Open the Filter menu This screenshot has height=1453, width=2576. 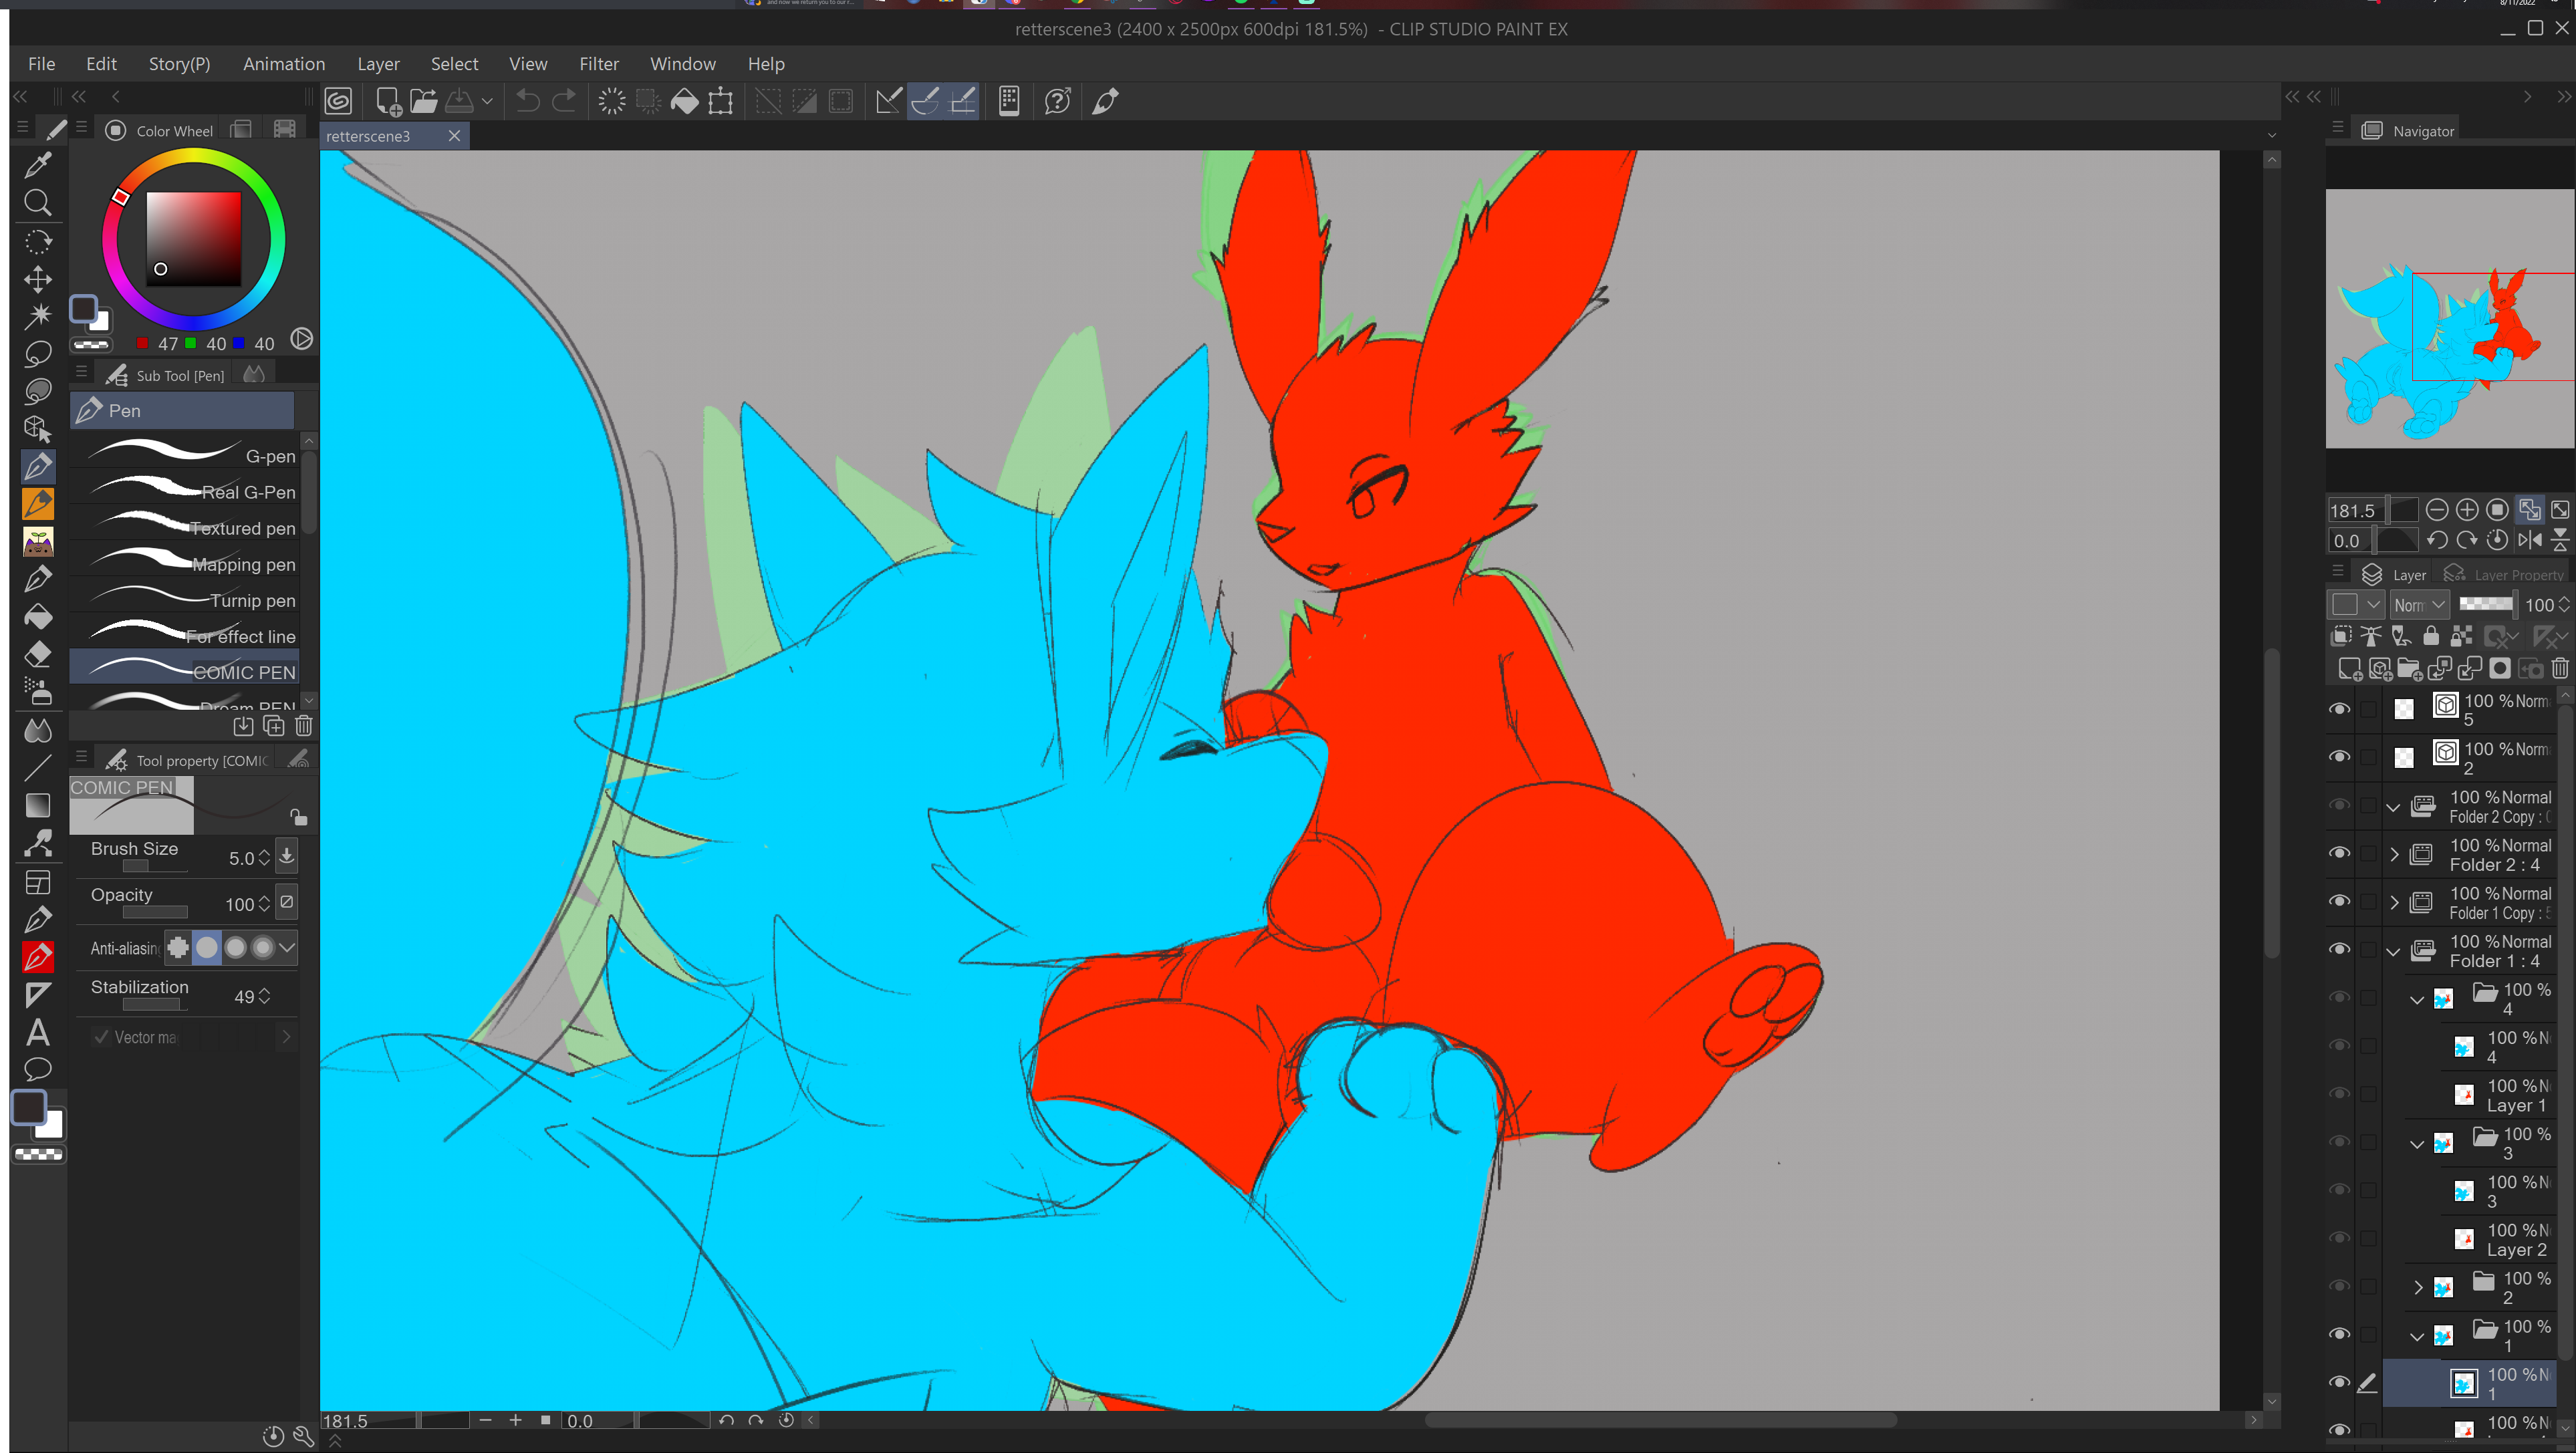click(598, 64)
